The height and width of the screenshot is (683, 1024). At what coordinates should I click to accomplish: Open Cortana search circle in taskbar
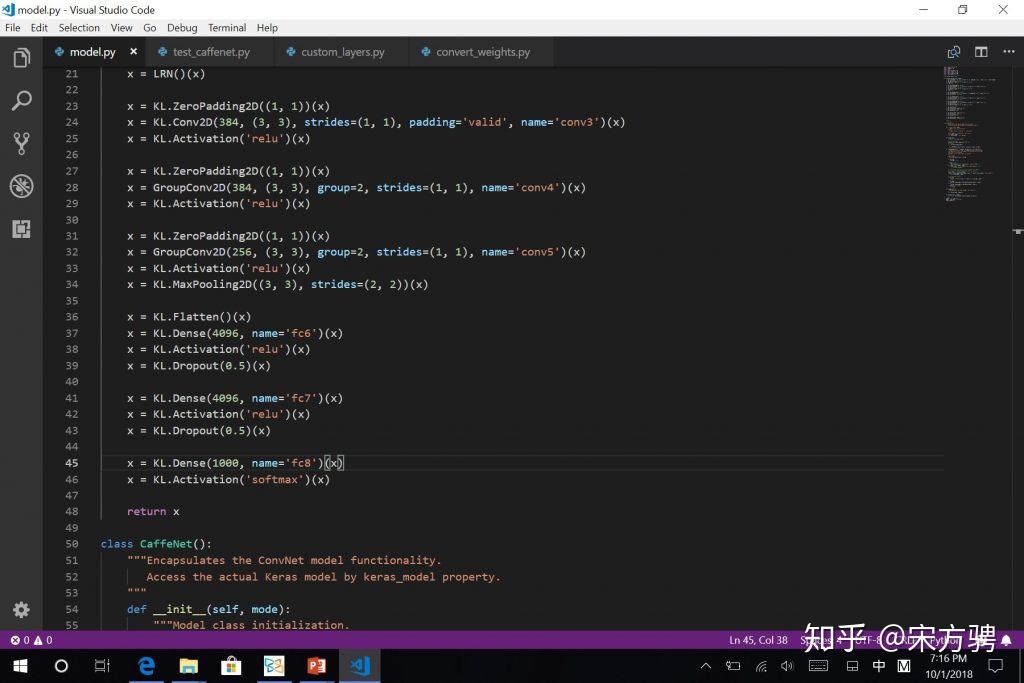(x=61, y=666)
